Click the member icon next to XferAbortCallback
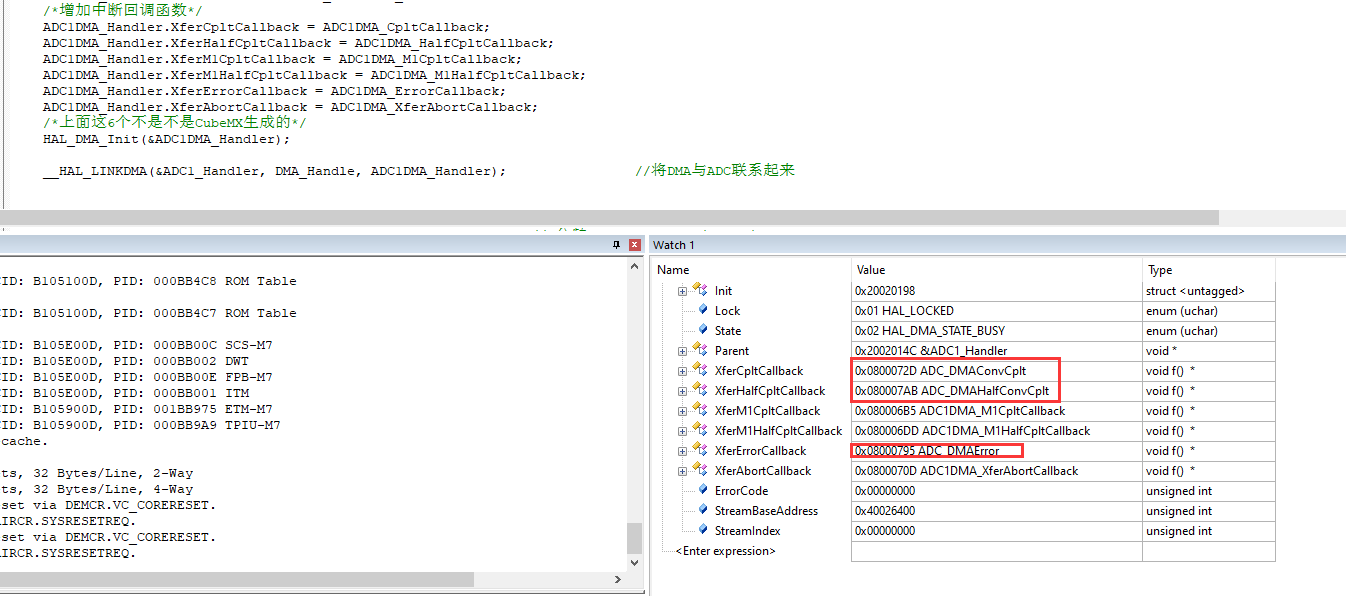 (x=699, y=470)
